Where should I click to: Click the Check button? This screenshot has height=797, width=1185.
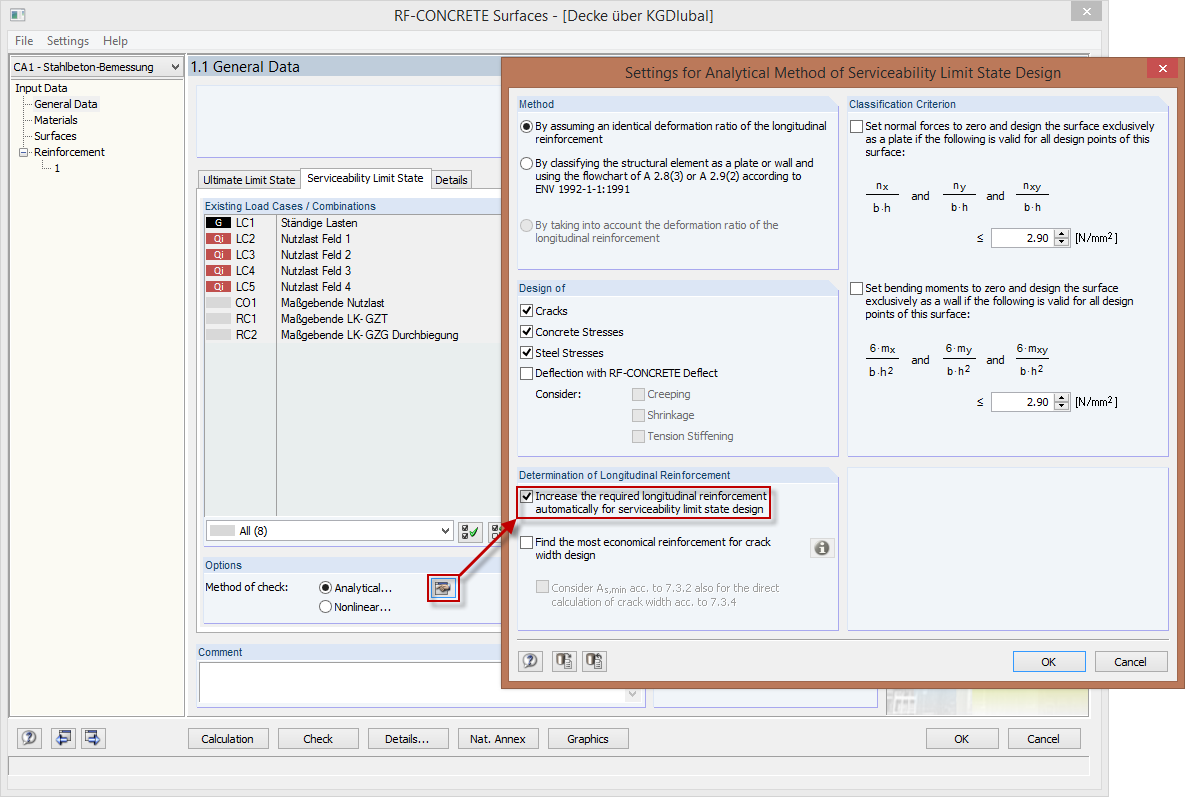click(x=318, y=739)
